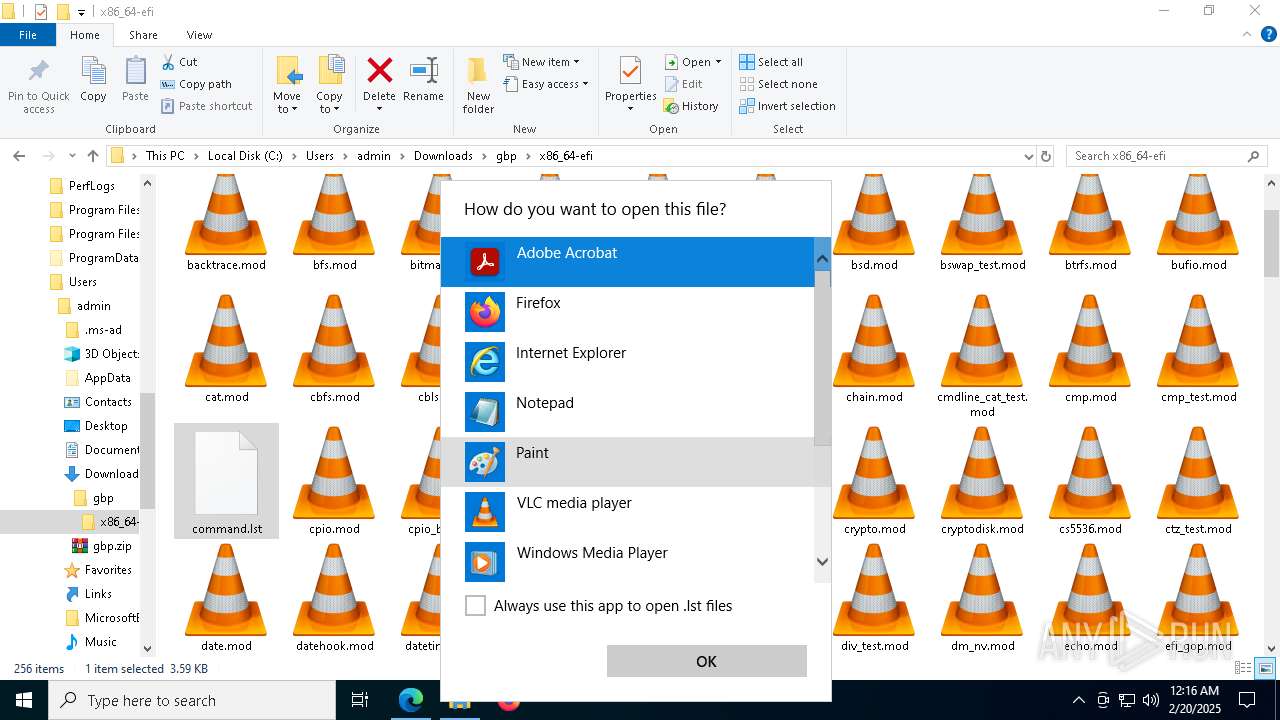Refresh the folder view
Screen dimensions: 1280x720
click(1046, 156)
